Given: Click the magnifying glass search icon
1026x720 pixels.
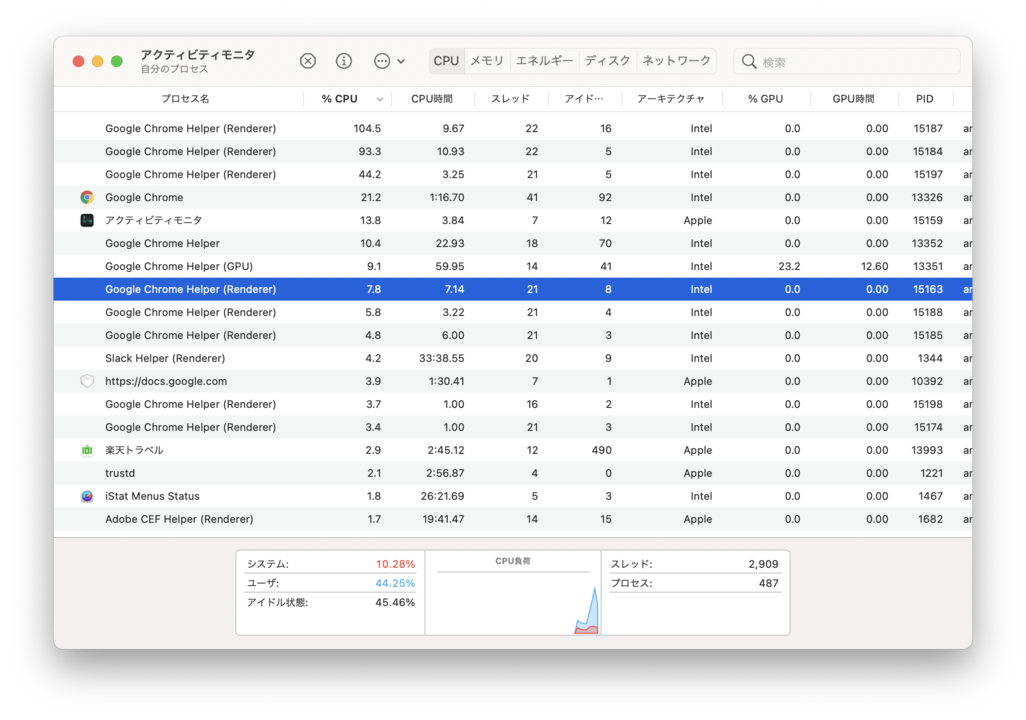Looking at the screenshot, I should (749, 62).
